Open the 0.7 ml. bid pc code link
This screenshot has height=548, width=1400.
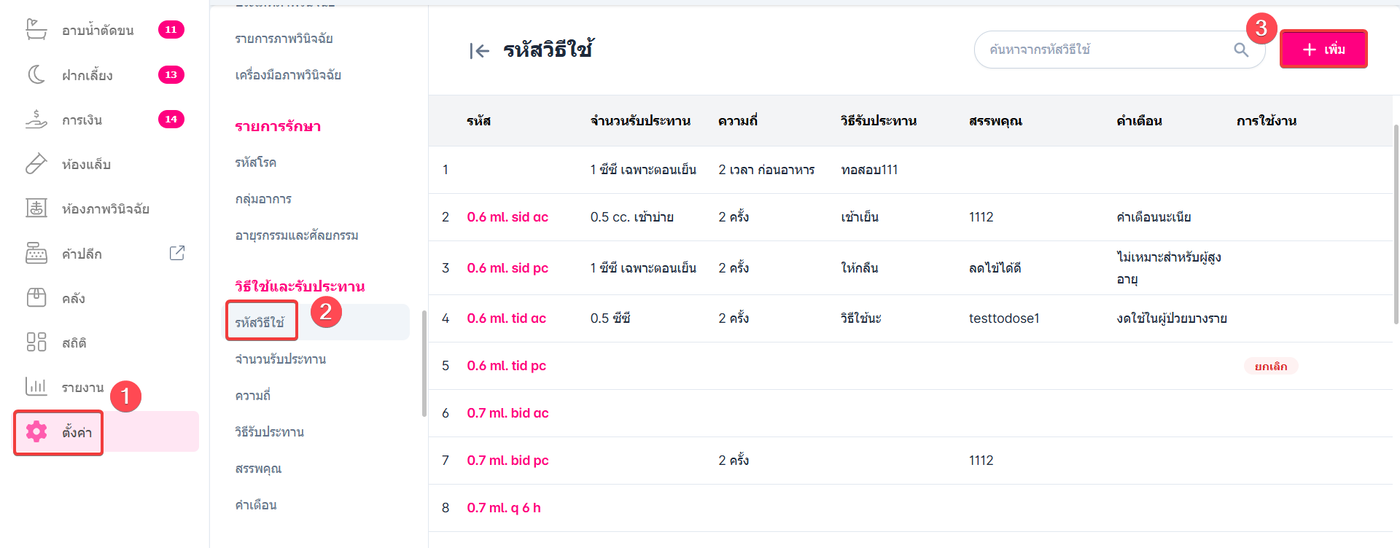pos(507,461)
